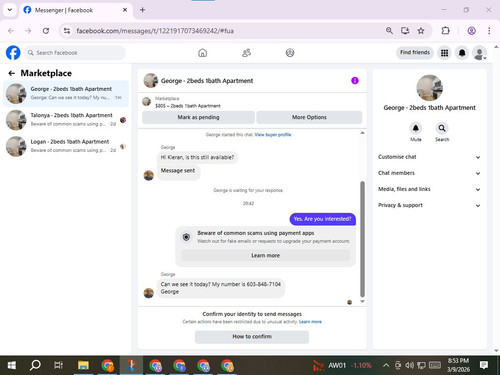The width and height of the screenshot is (500, 375).
Task: Open George's conversation in the list
Action: [x=66, y=93]
